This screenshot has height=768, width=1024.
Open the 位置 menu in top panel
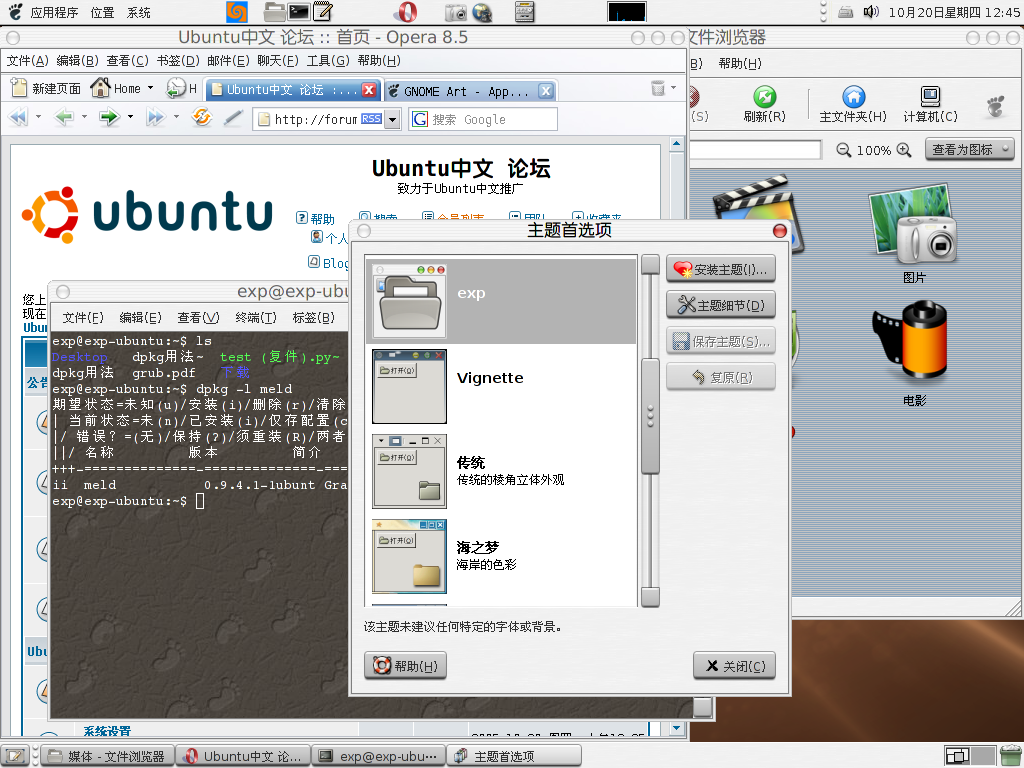point(102,12)
